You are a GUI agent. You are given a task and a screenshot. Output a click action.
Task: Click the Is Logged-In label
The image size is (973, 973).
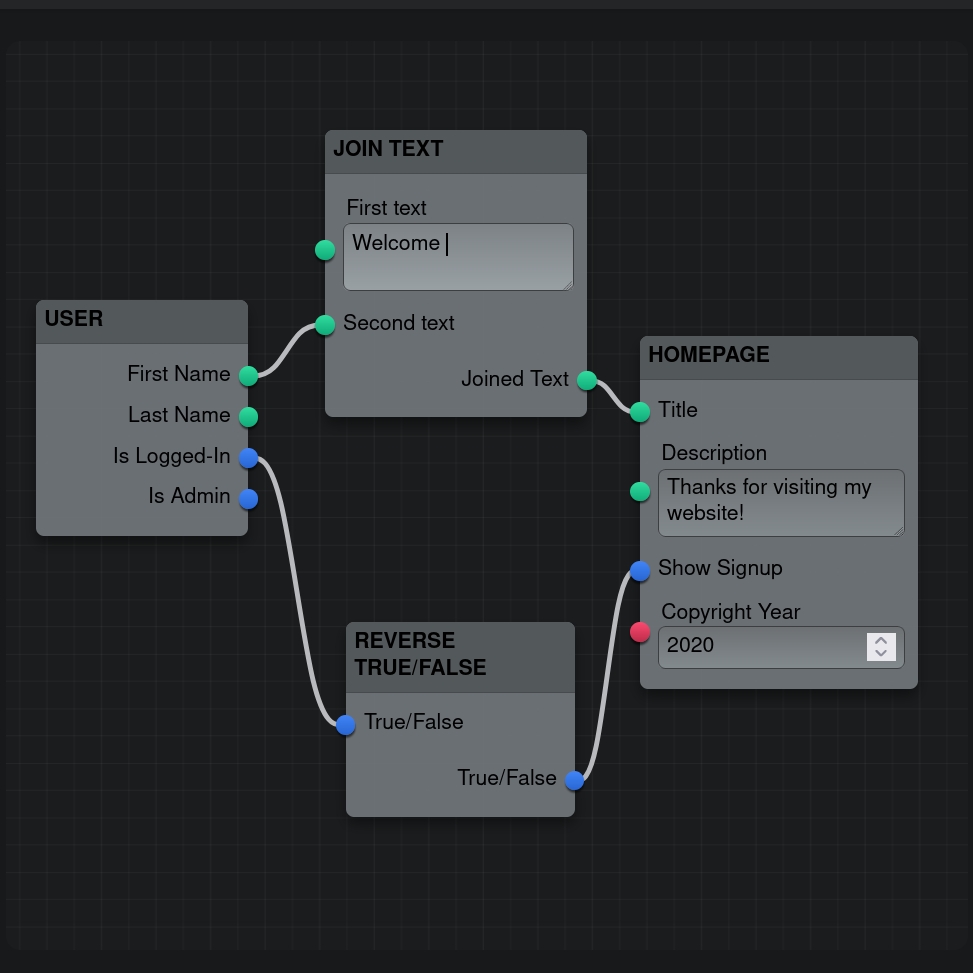(172, 455)
